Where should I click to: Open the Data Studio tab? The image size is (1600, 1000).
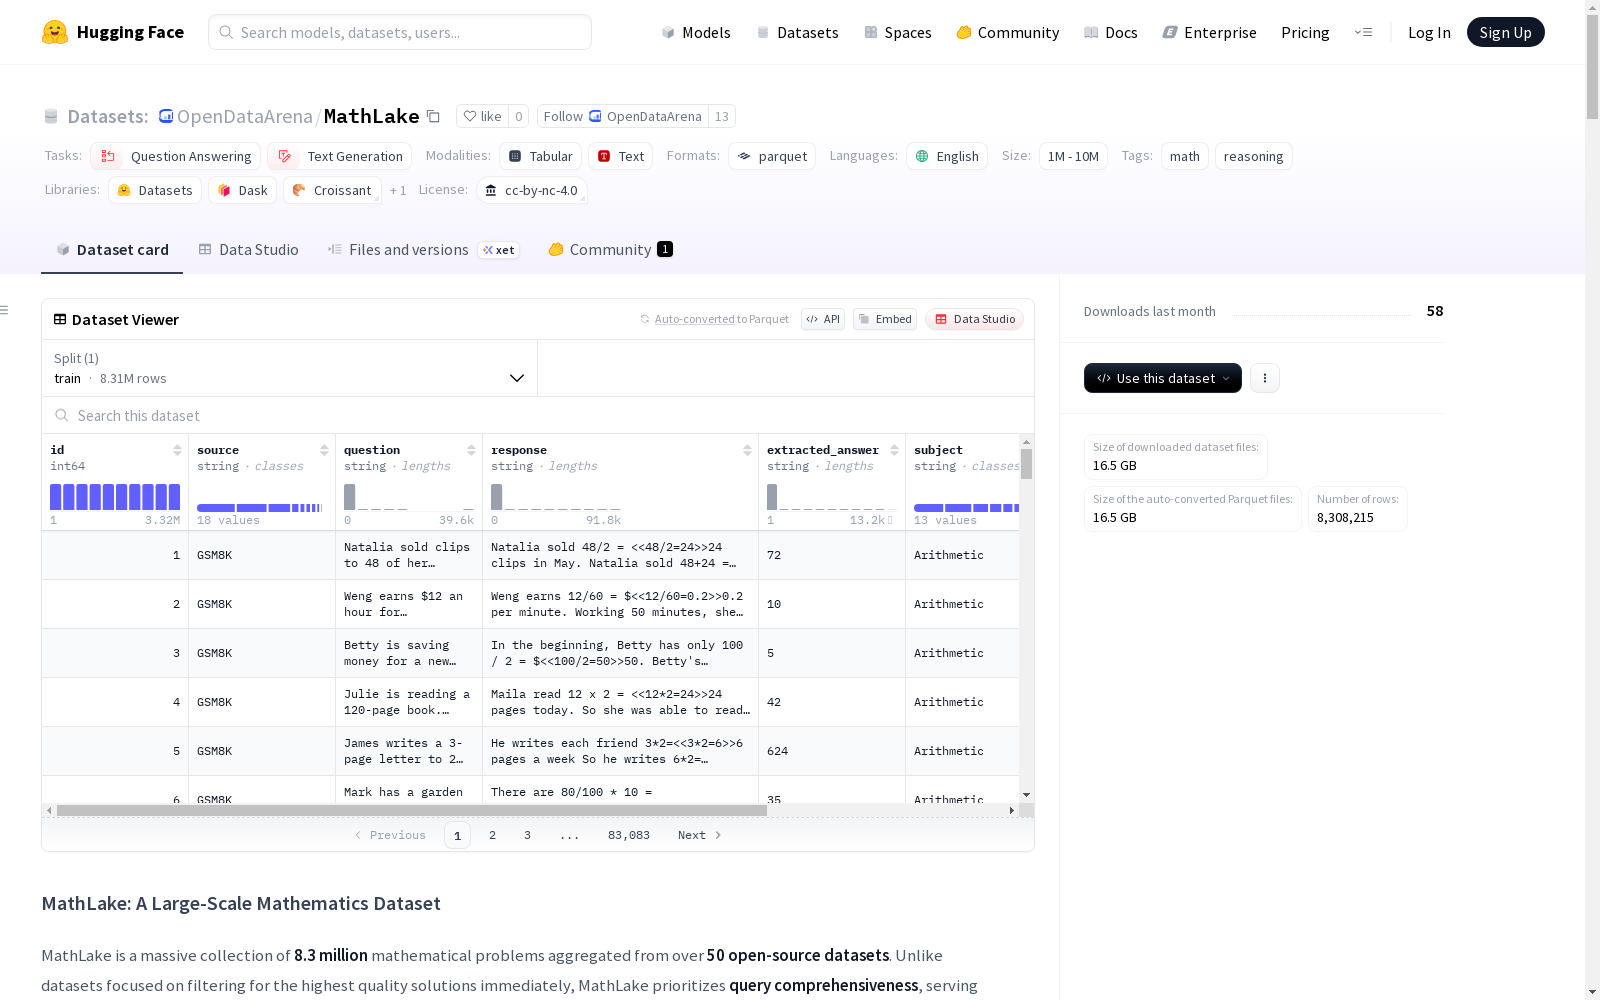point(248,250)
